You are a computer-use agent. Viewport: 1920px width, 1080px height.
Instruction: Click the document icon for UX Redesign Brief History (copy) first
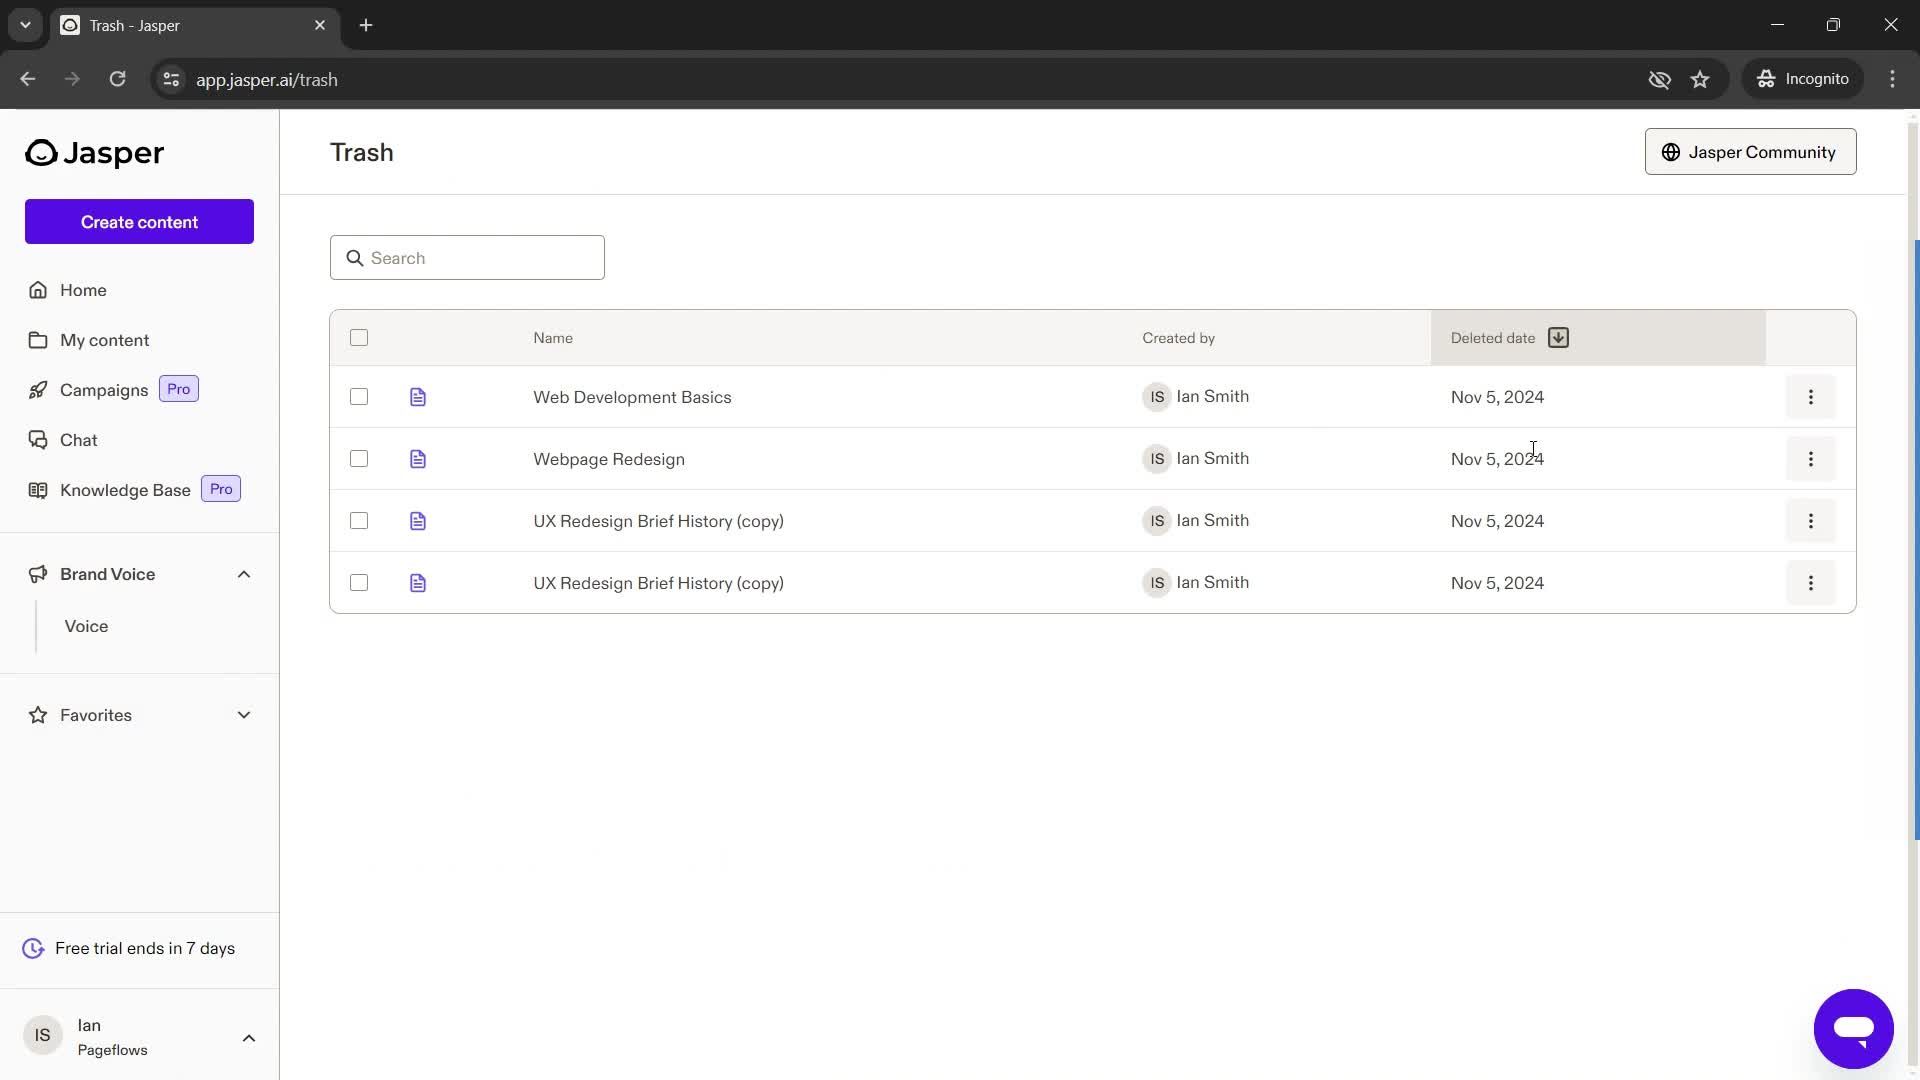(418, 520)
